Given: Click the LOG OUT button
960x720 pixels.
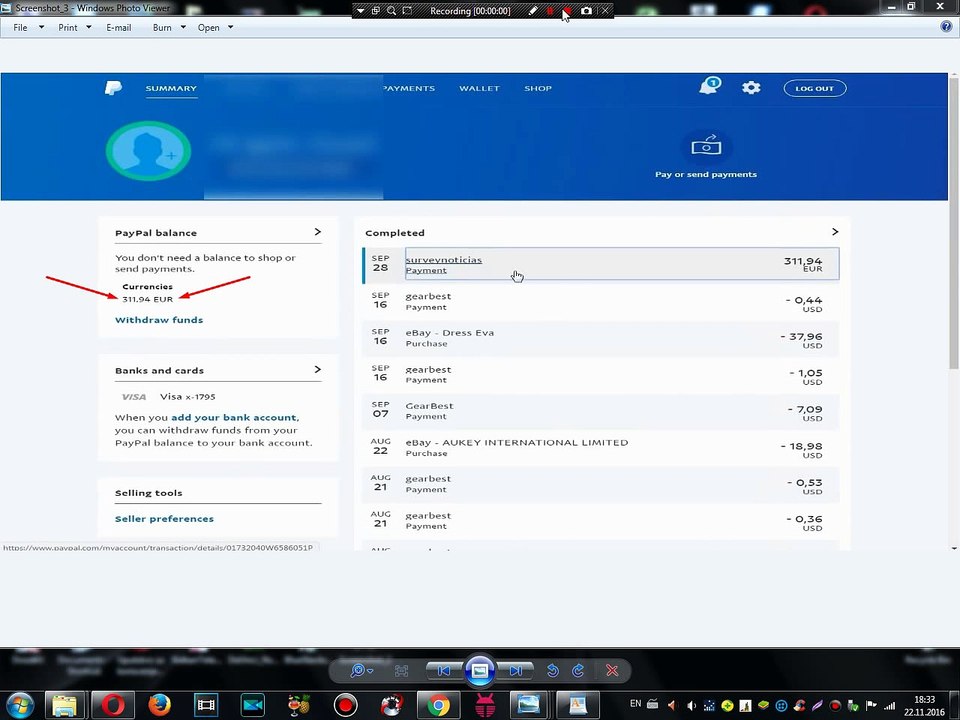Looking at the screenshot, I should tap(815, 88).
